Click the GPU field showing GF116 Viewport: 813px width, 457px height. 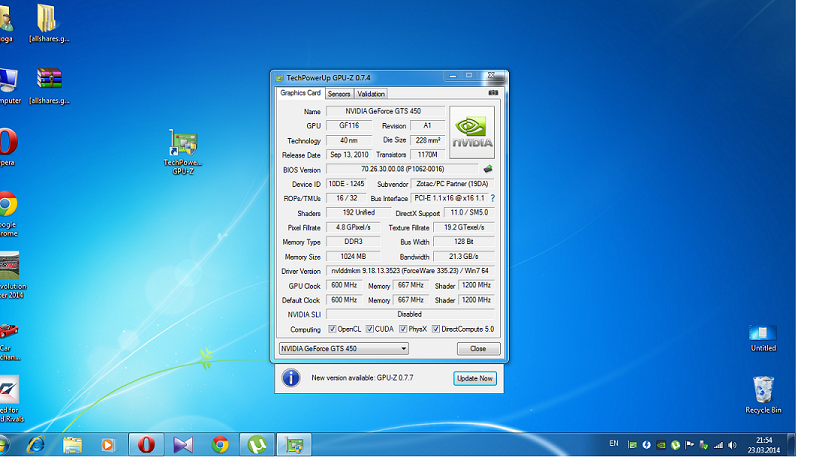tap(349, 126)
